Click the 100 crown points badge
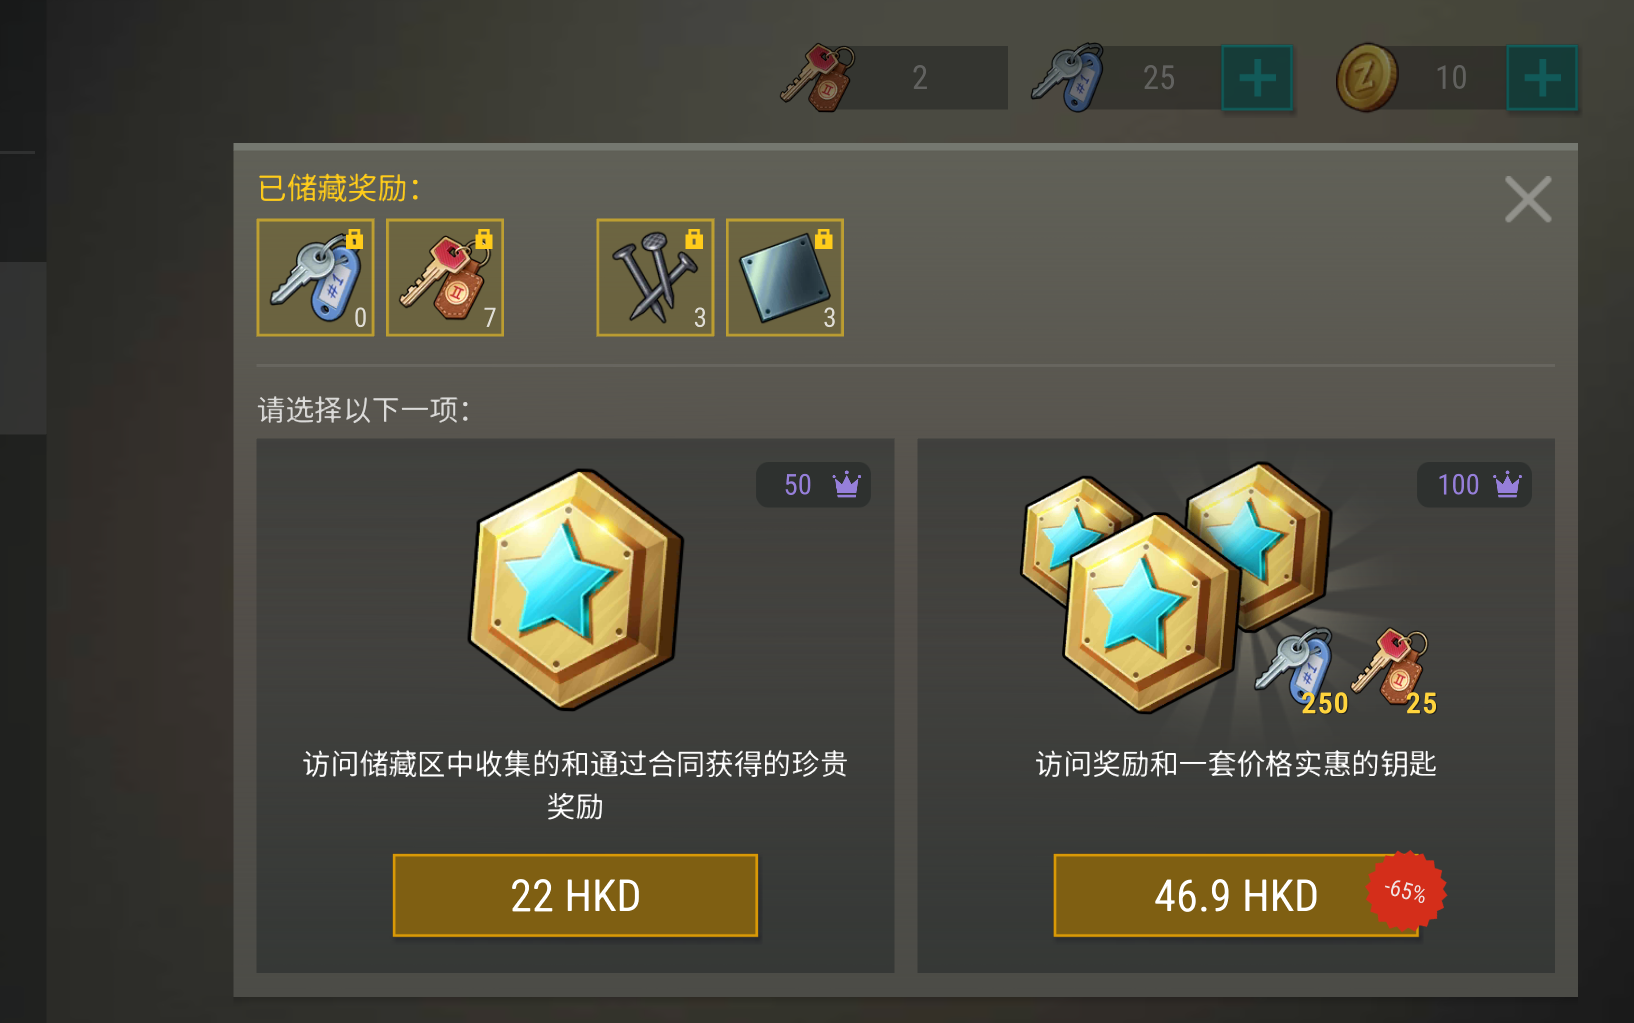Viewport: 1634px width, 1023px height. coord(1474,485)
